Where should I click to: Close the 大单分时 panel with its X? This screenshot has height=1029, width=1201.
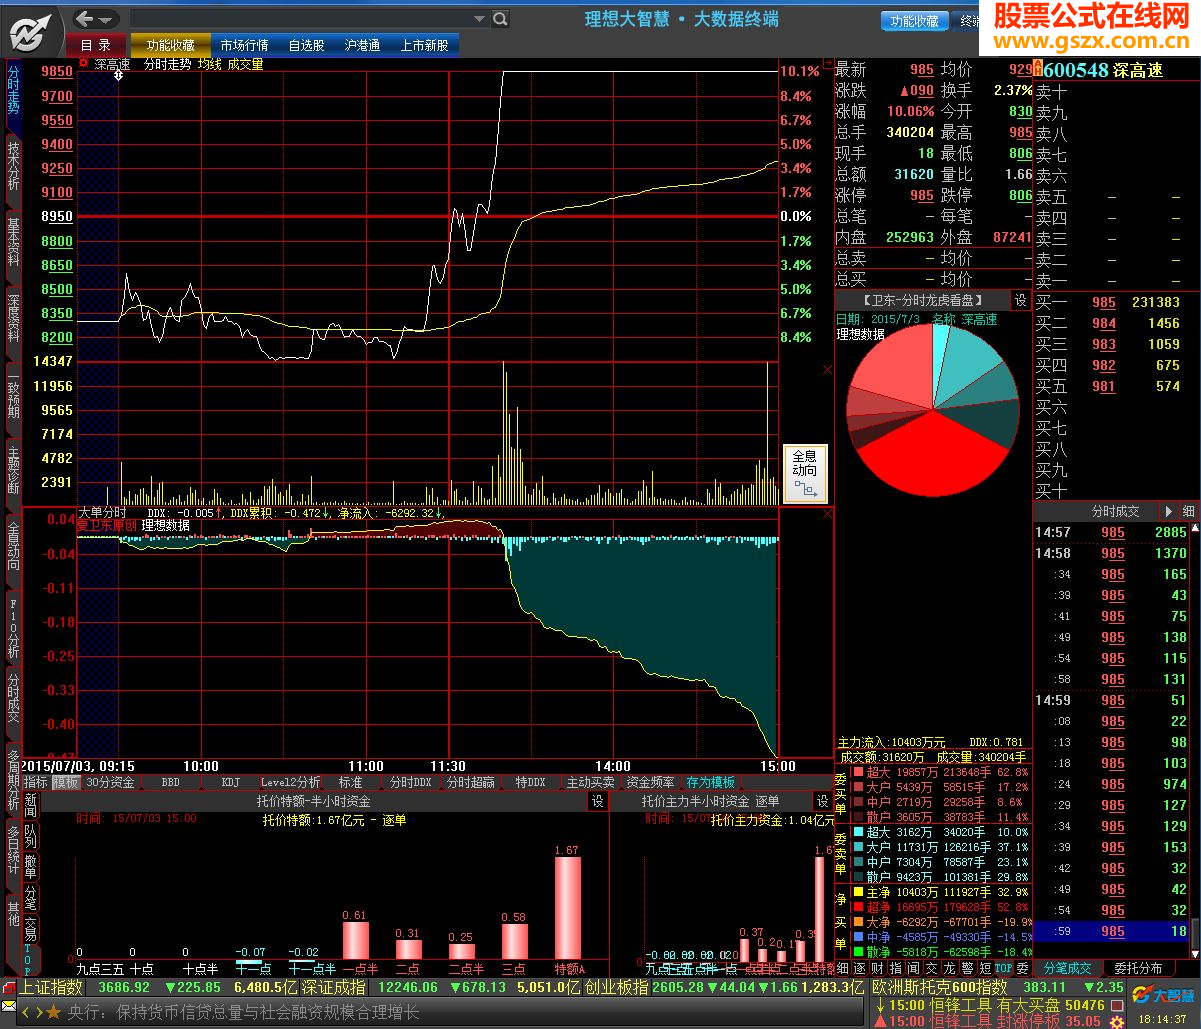click(x=827, y=513)
